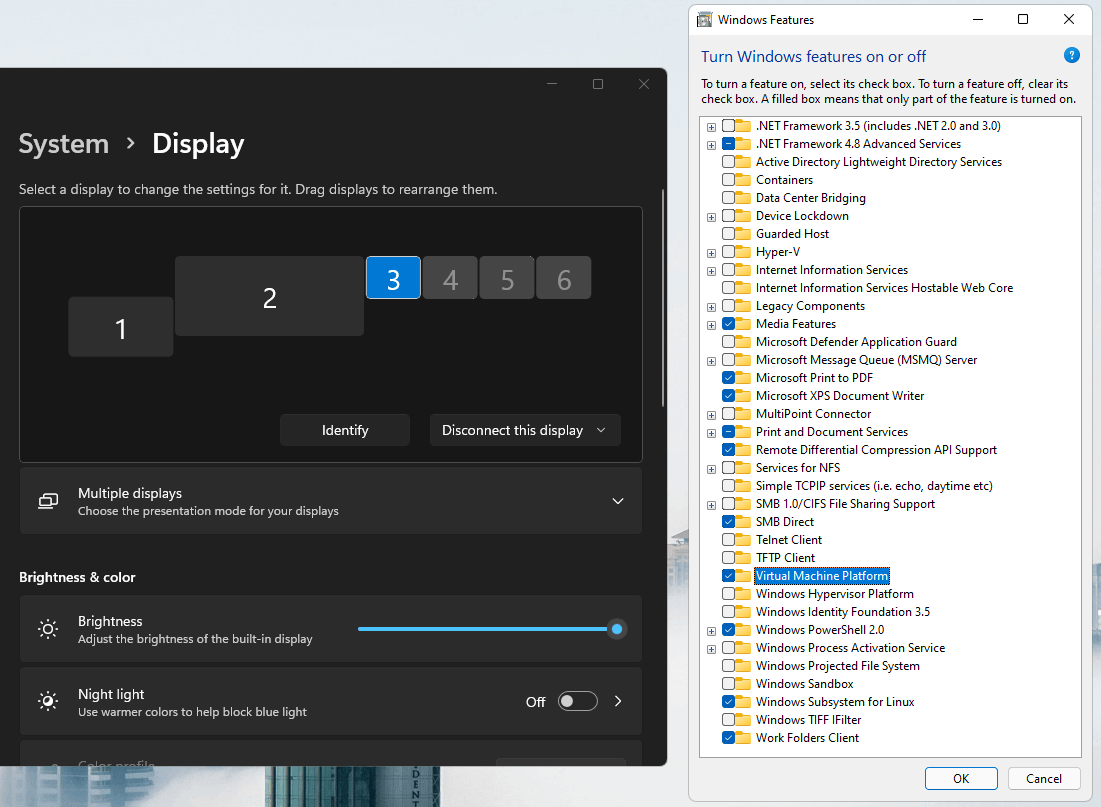Expand the Internet Information Services tree node

(x=711, y=270)
